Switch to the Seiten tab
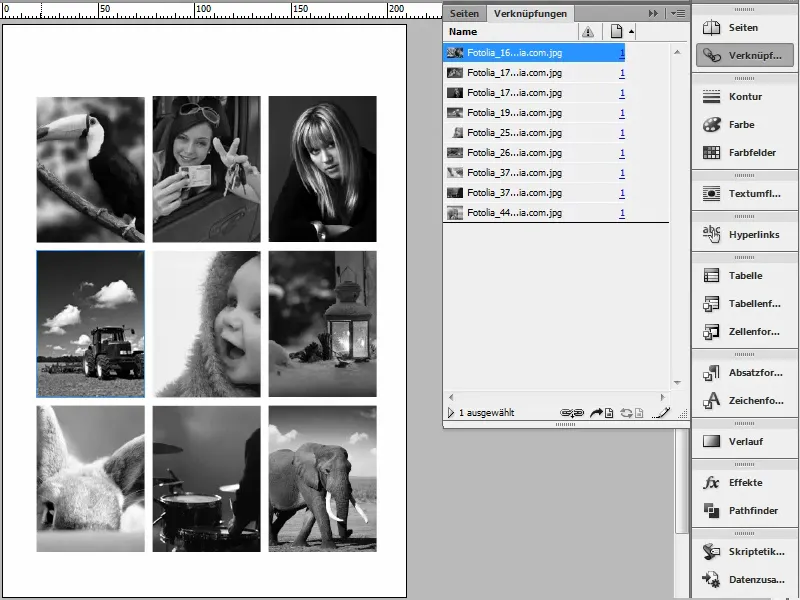 [x=464, y=14]
